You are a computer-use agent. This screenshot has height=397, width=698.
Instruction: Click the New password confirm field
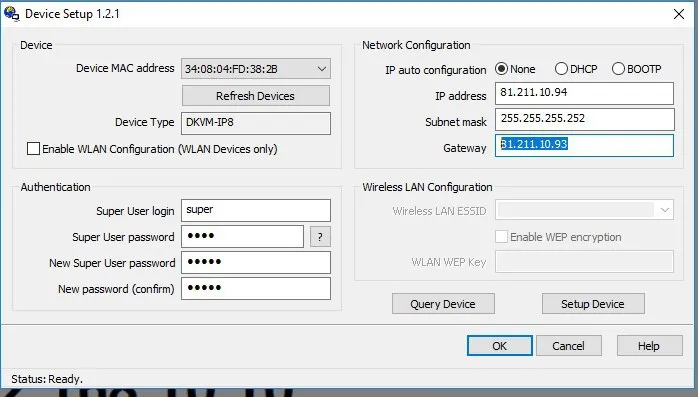[256, 288]
